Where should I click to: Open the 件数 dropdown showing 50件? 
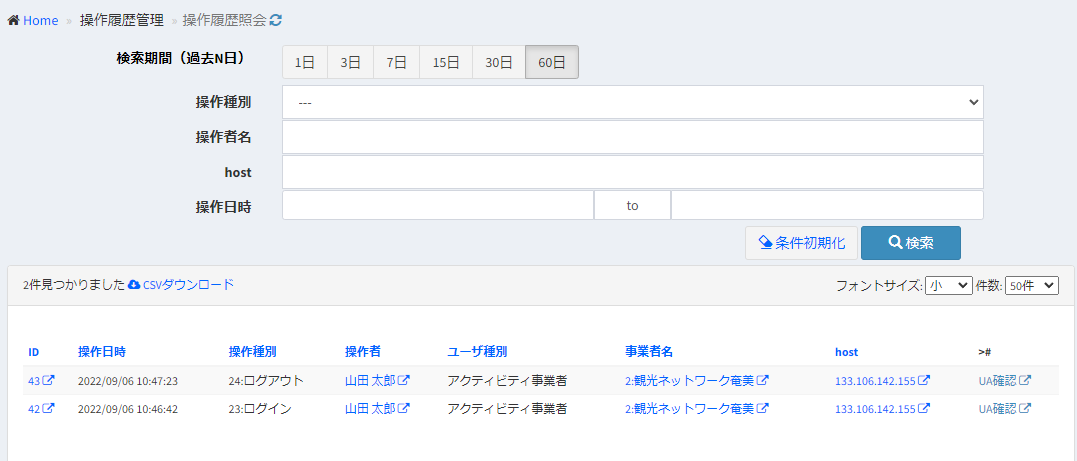tap(1032, 285)
